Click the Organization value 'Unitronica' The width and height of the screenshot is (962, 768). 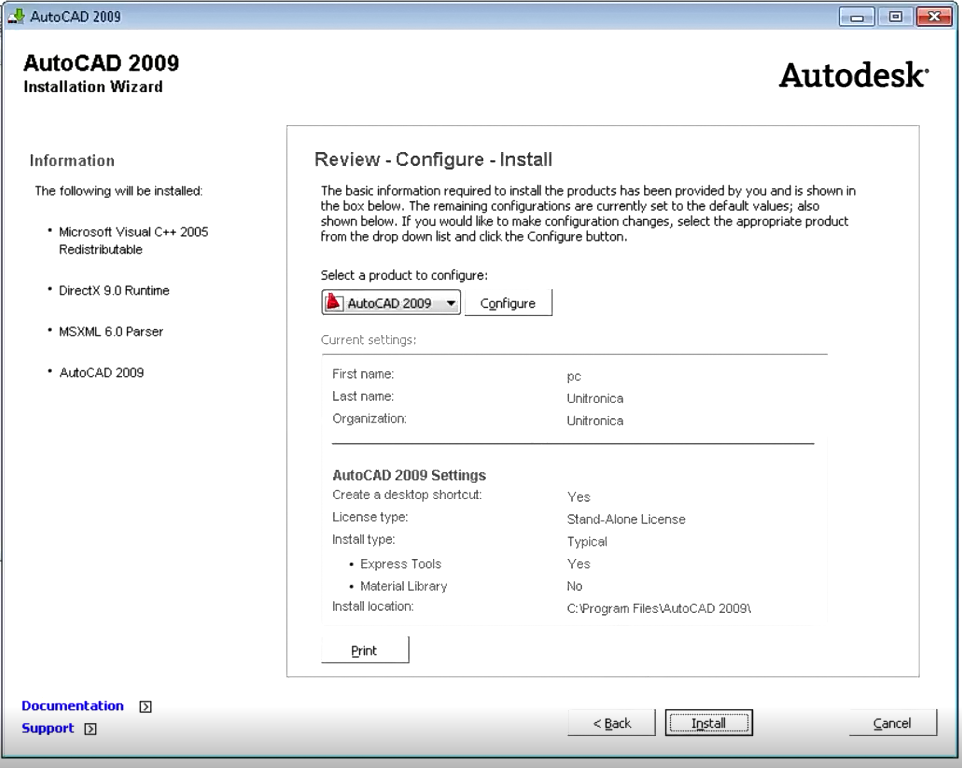(595, 421)
